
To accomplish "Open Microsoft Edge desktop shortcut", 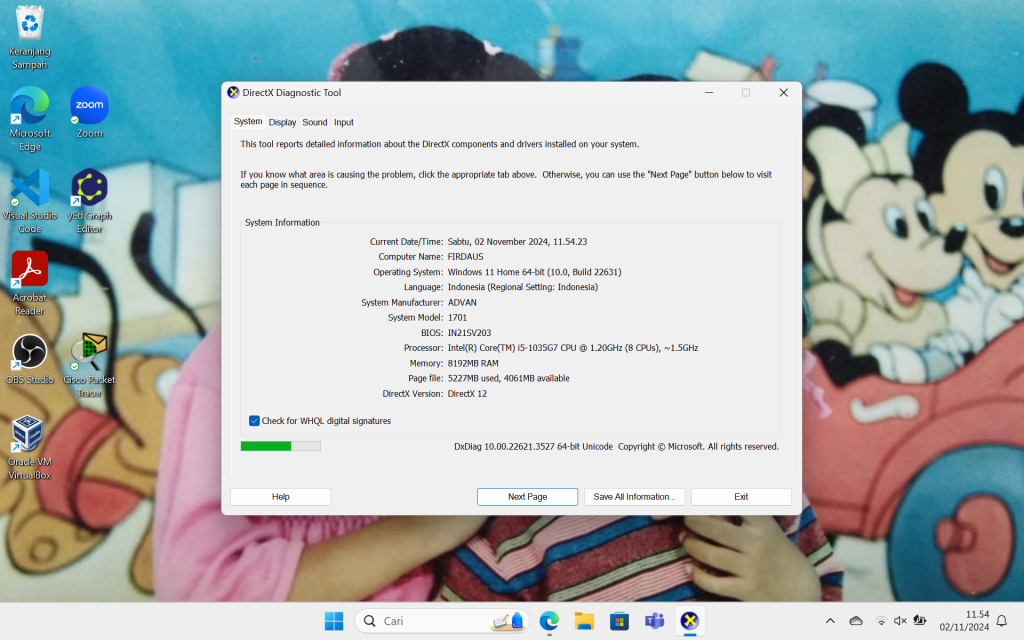I will [30, 107].
